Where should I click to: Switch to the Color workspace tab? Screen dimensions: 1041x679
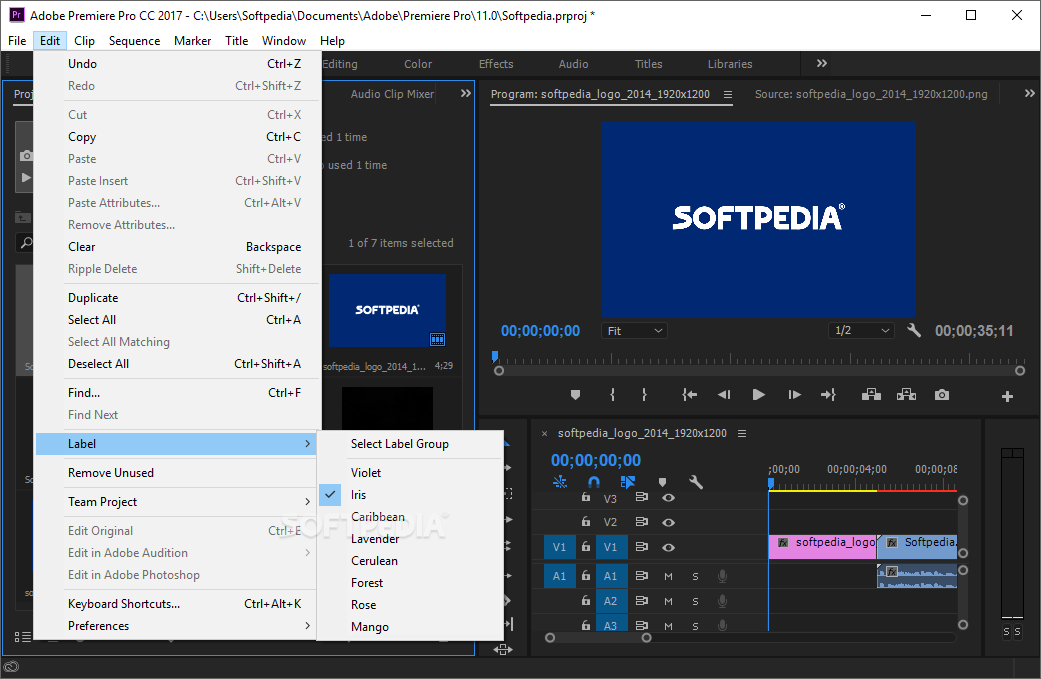pos(418,64)
